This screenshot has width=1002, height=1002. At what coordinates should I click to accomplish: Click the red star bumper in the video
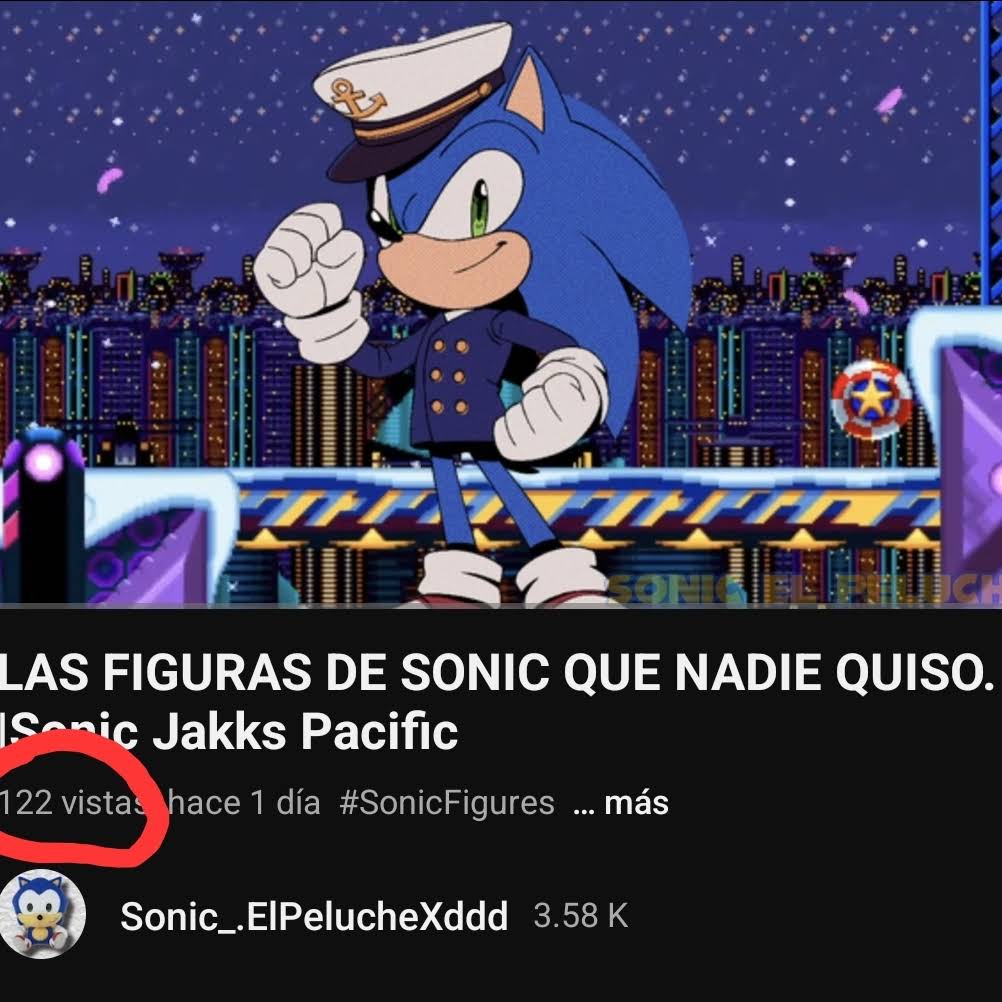[x=872, y=400]
